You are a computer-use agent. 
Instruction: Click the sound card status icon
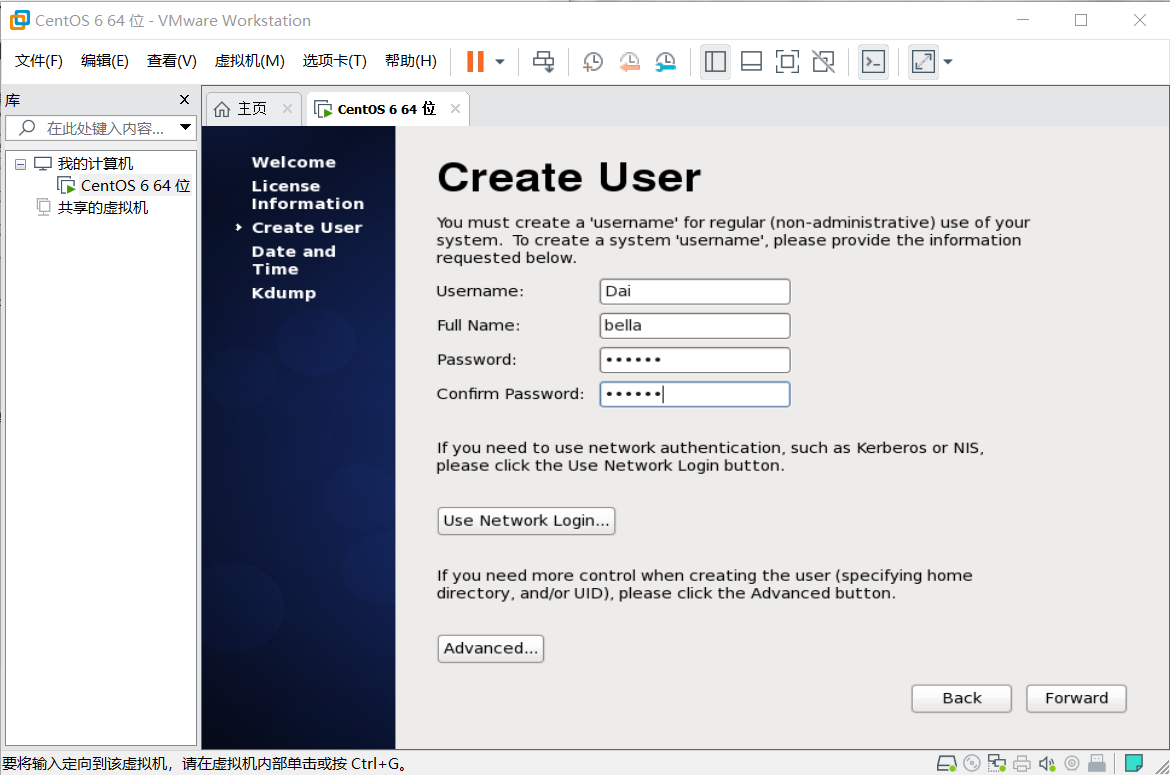coord(1047,763)
